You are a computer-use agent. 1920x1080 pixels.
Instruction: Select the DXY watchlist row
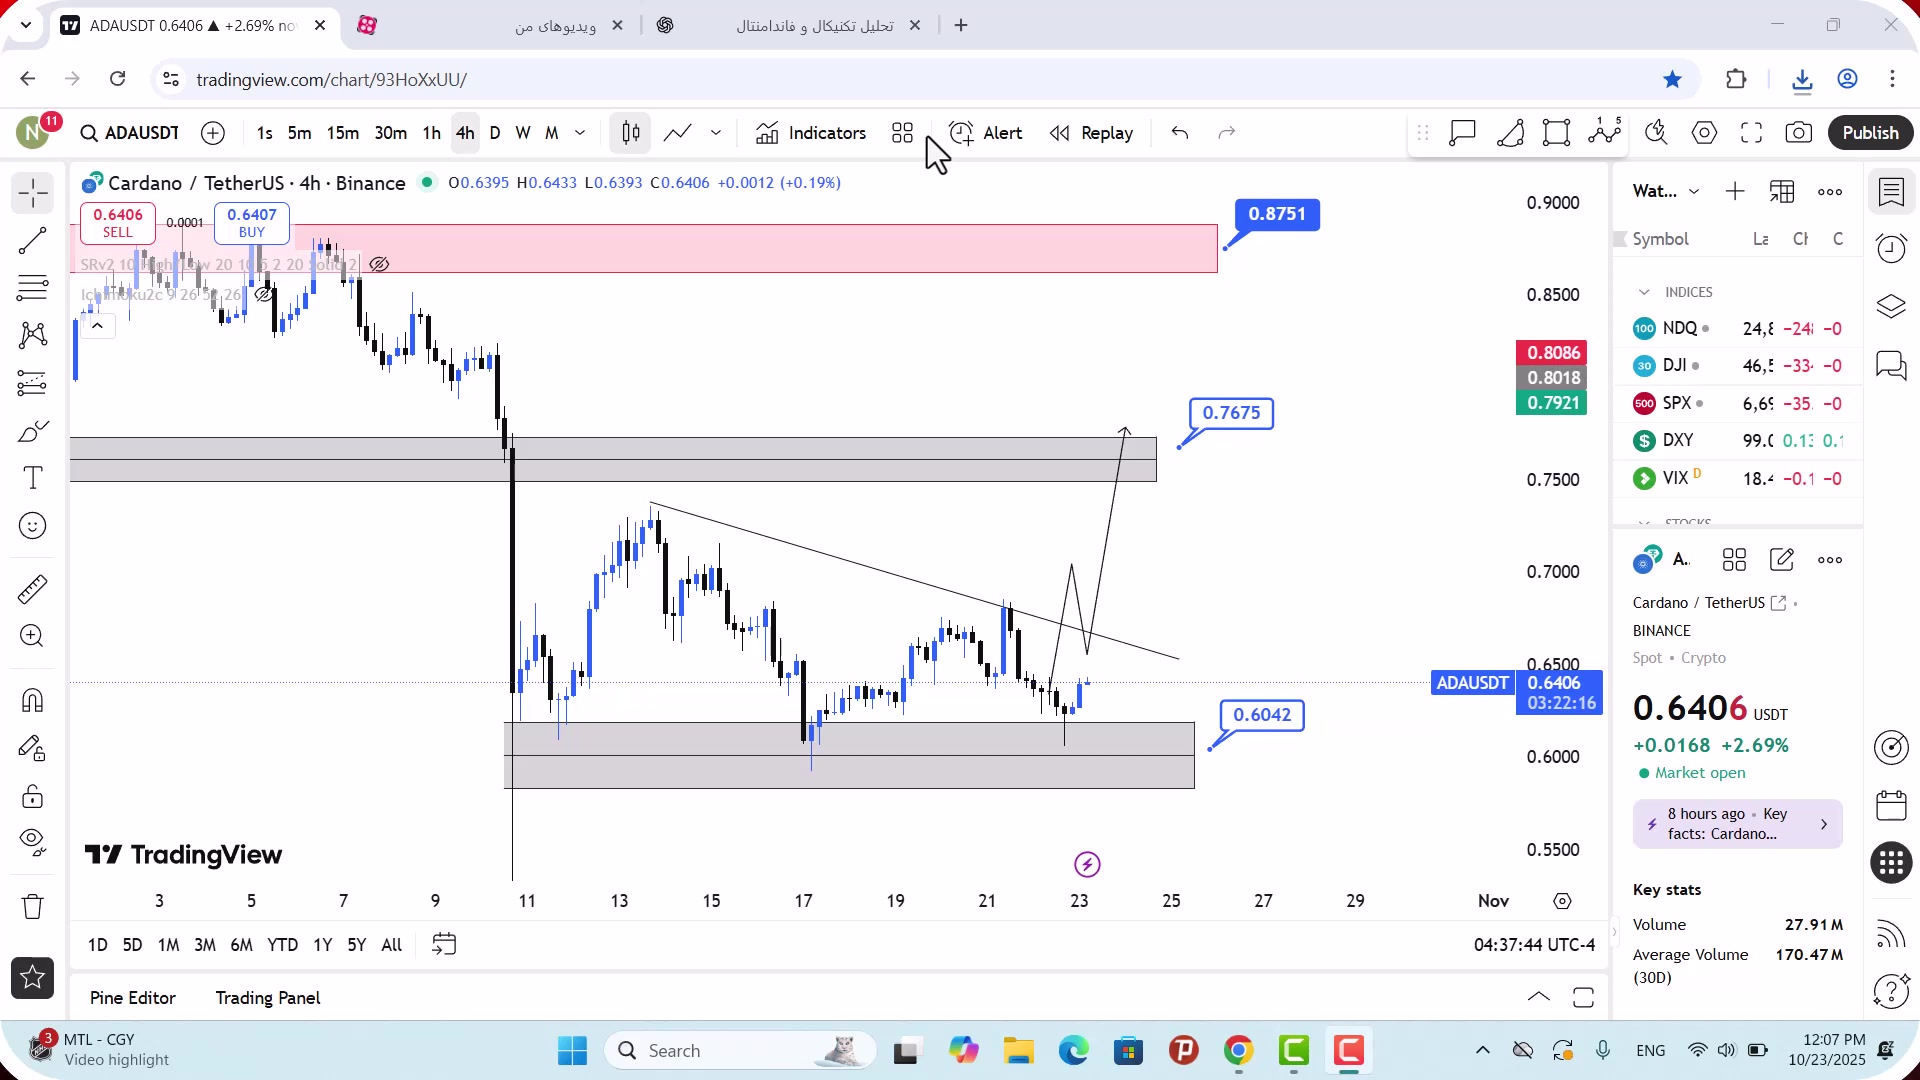[1738, 440]
